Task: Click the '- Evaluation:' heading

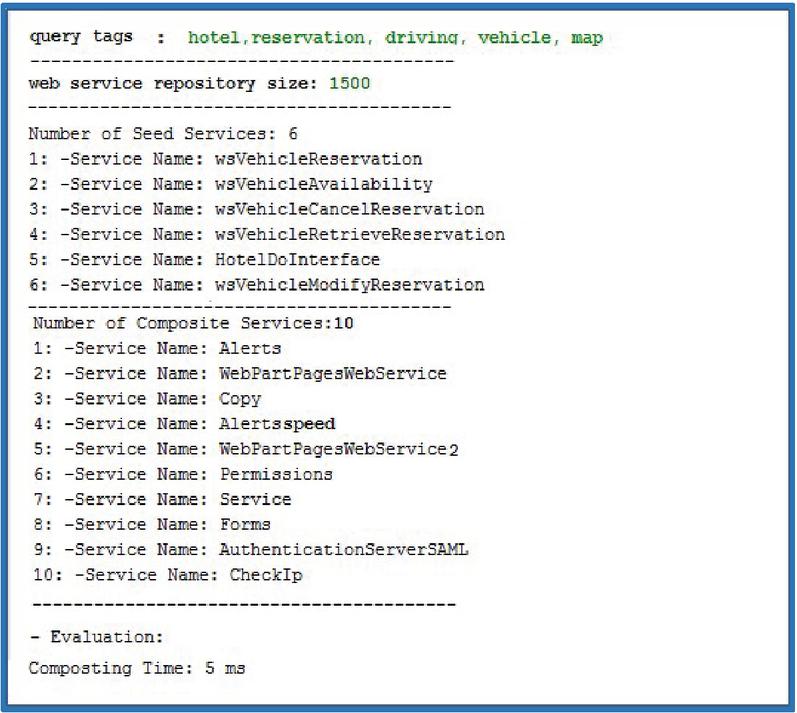Action: pyautogui.click(x=95, y=637)
